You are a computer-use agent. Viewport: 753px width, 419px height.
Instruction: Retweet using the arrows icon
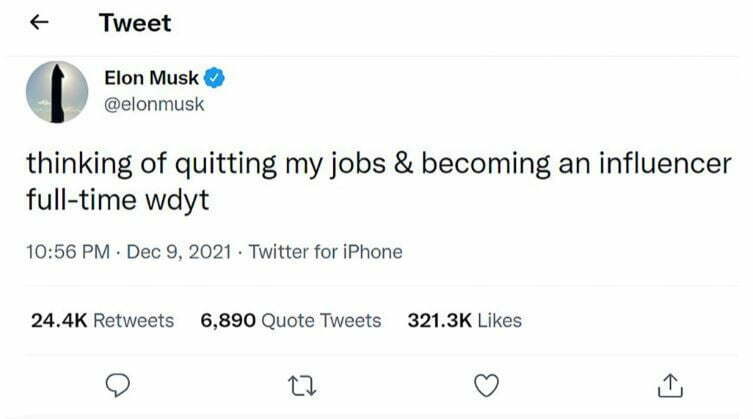[296, 383]
